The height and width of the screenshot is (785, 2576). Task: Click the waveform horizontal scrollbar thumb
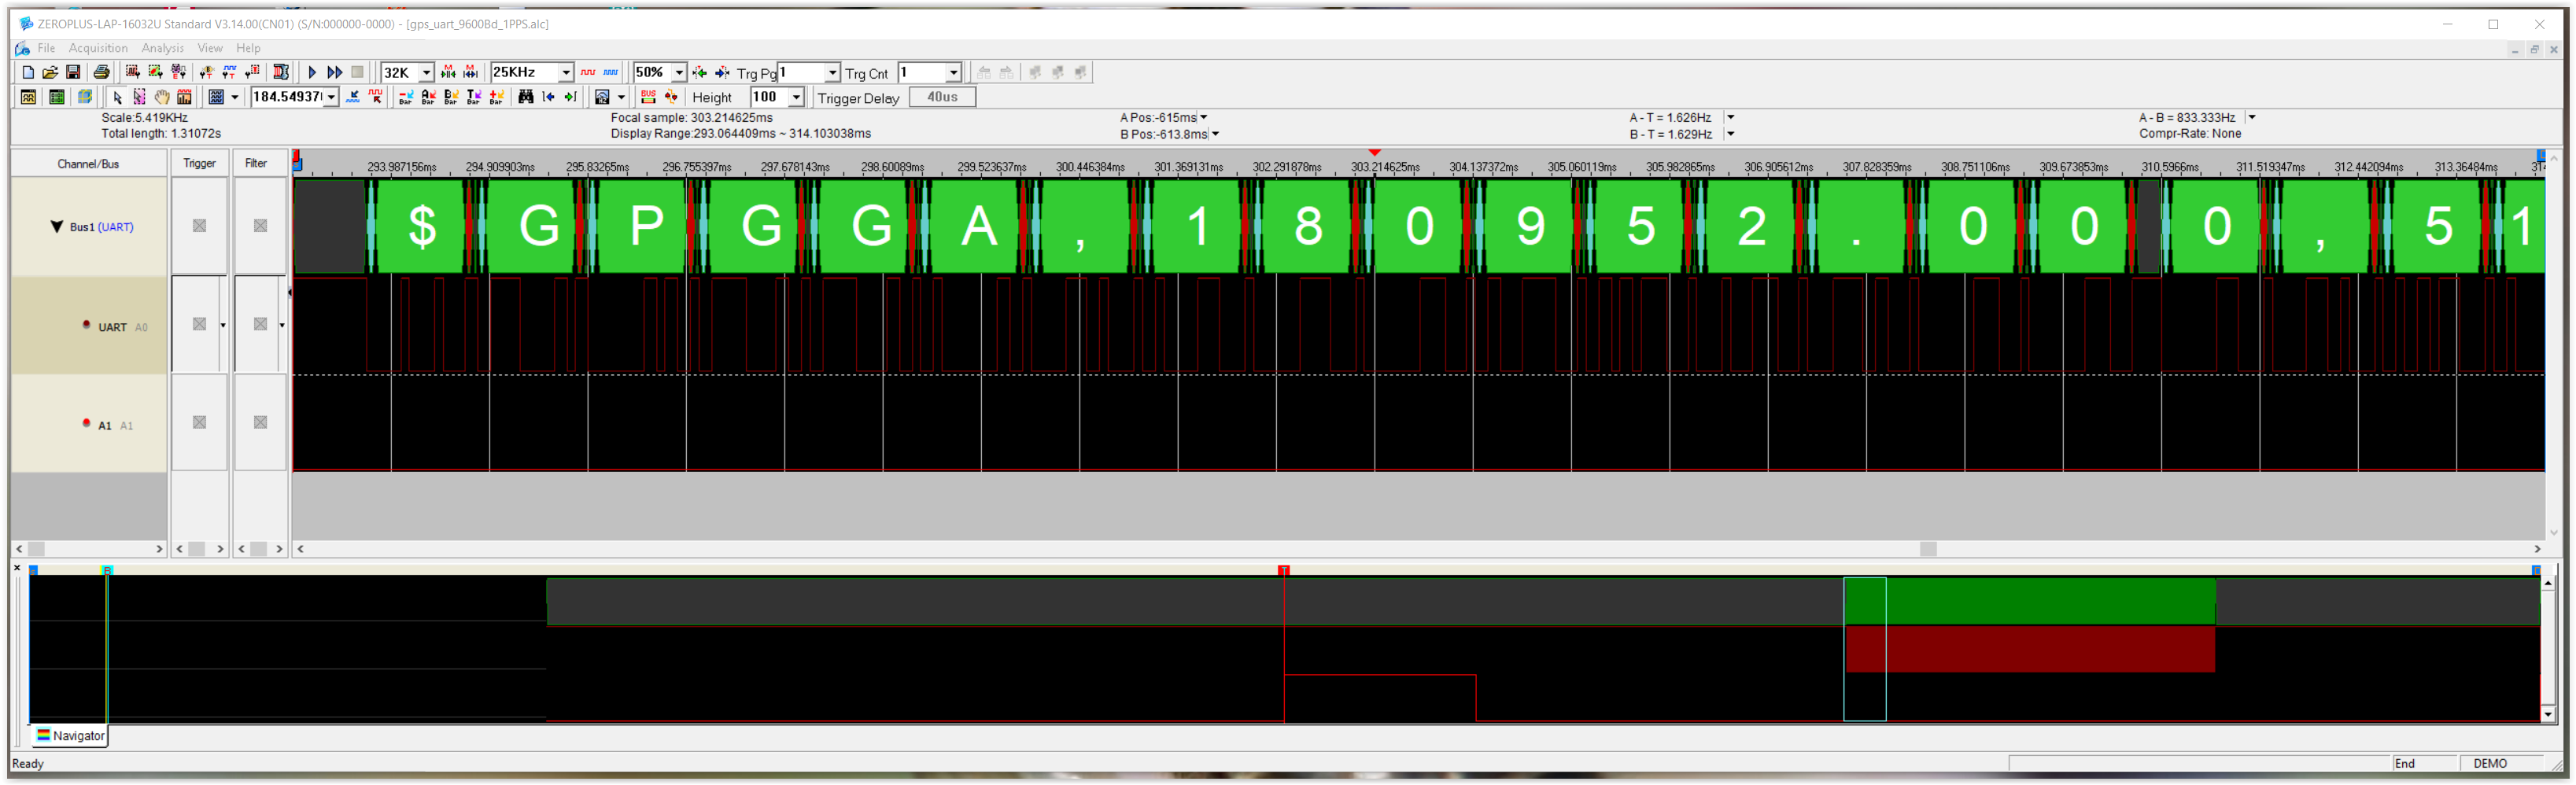(1928, 548)
